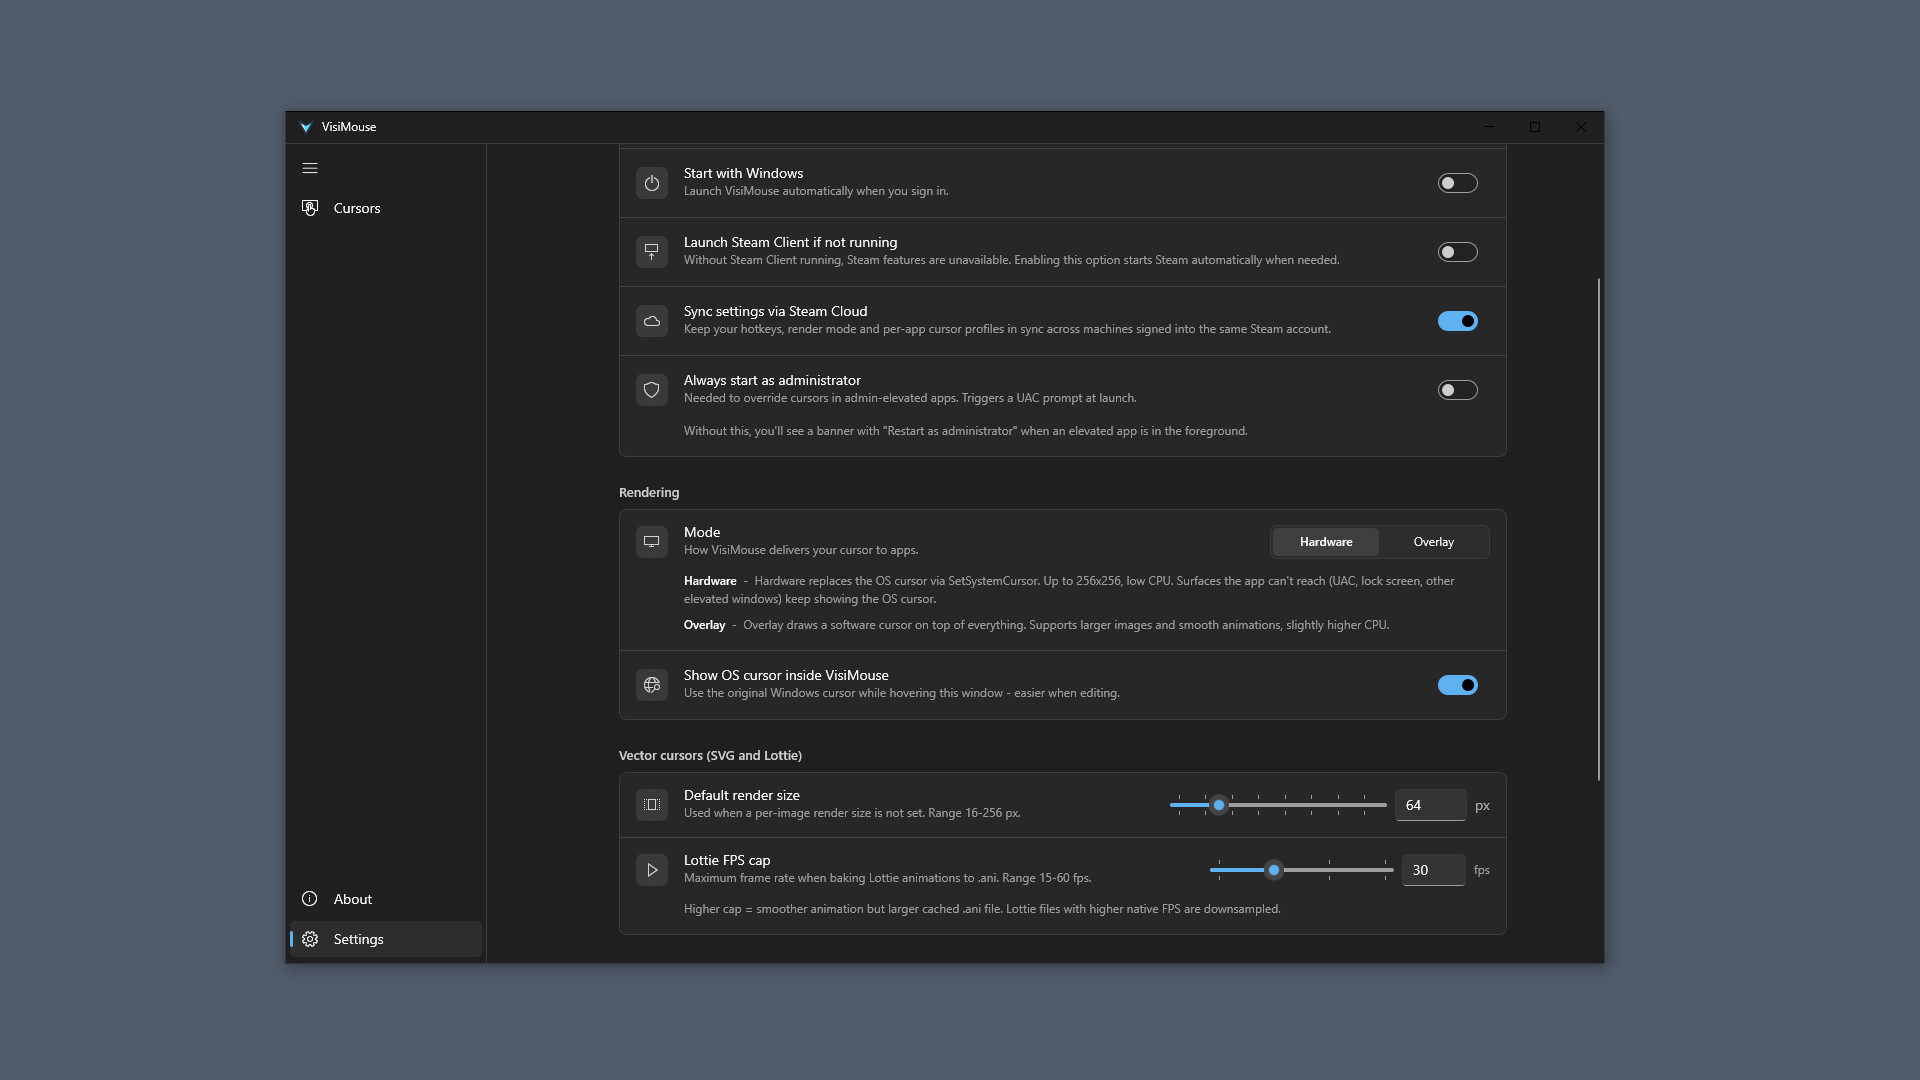The height and width of the screenshot is (1080, 1920).
Task: Enable Start with Windows toggle
Action: (1458, 183)
